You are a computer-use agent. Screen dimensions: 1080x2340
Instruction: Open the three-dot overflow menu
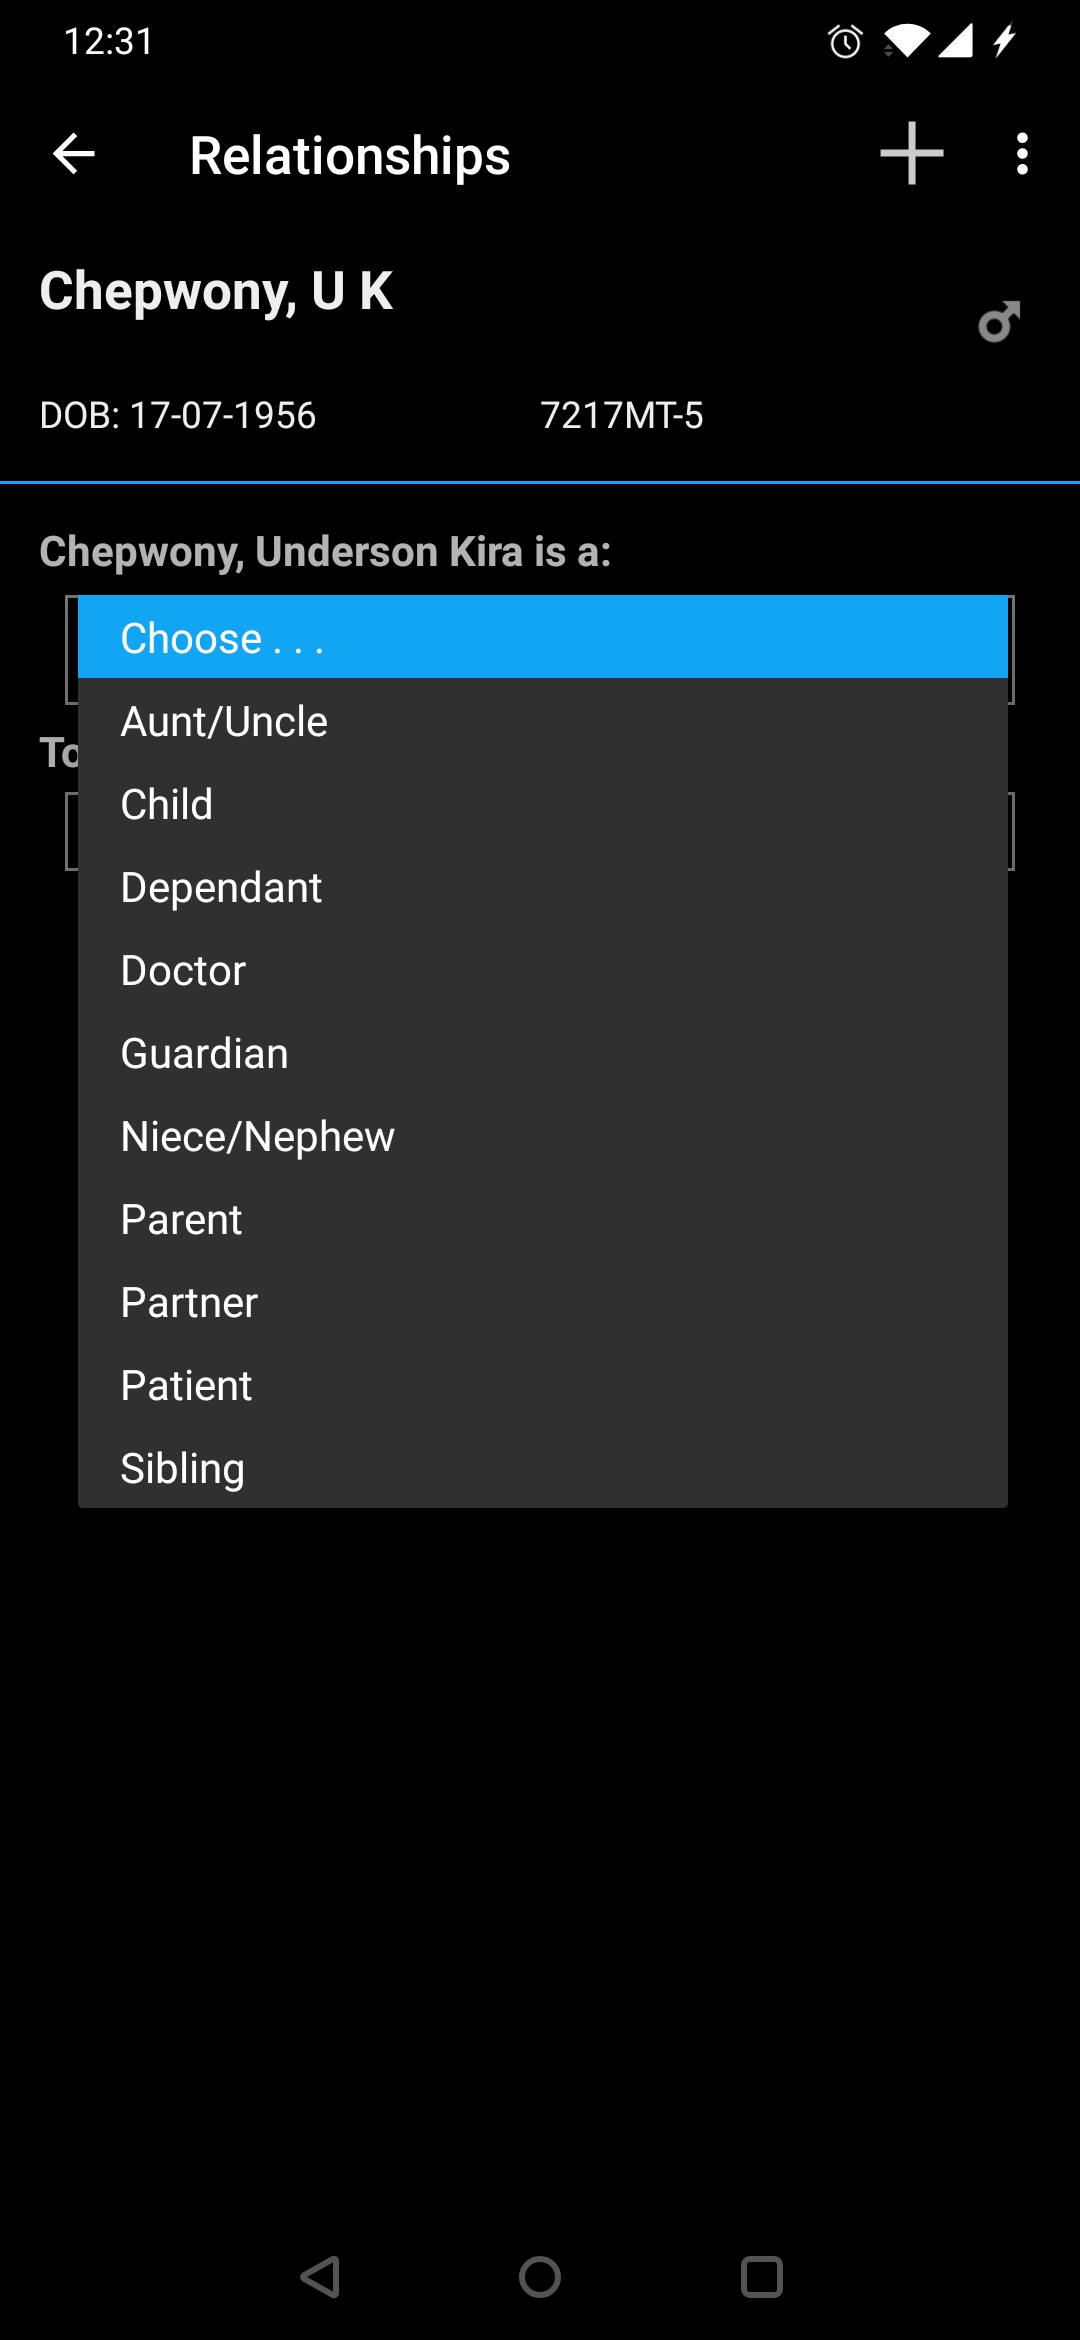(x=1022, y=154)
